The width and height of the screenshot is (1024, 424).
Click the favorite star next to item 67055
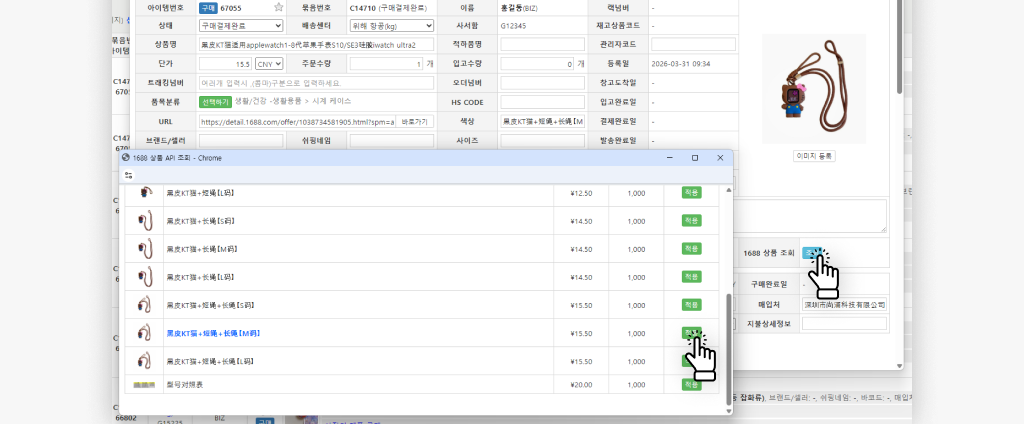[x=279, y=8]
